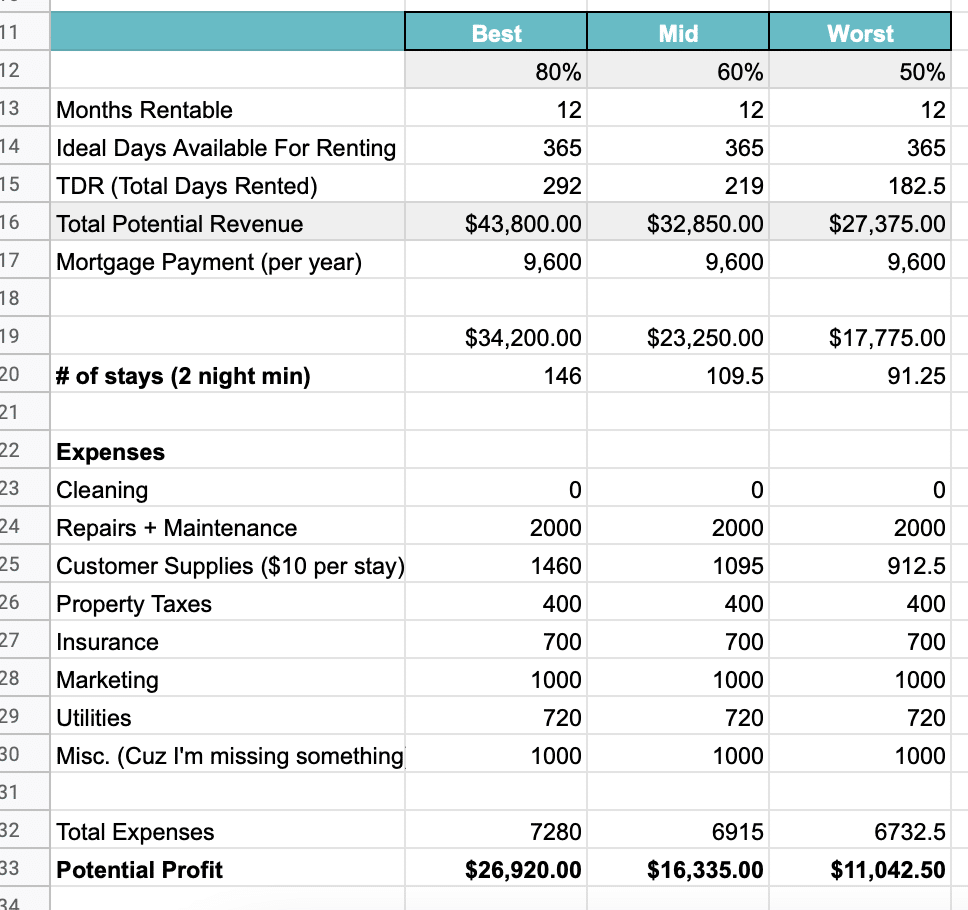Select the # of stays label cell
The image size is (968, 910).
tap(227, 375)
